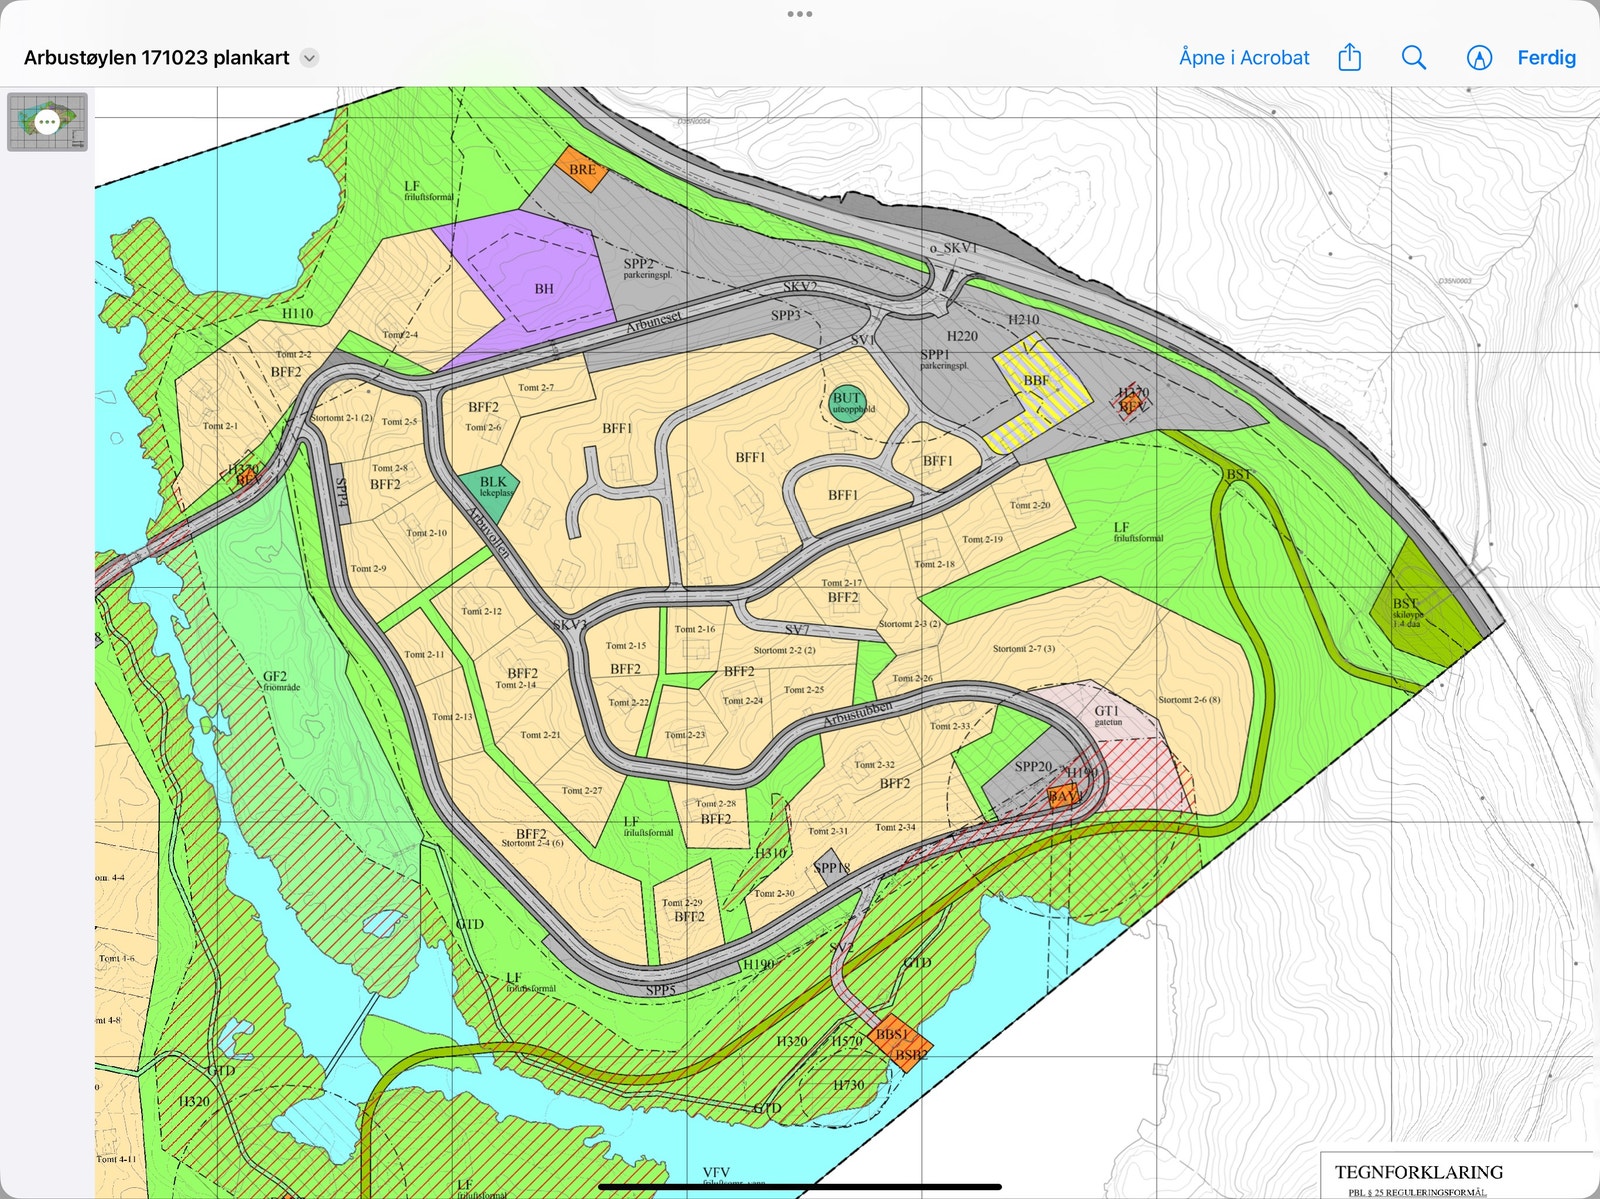Tap the SKV2 road label
Screen dimensions: 1600x1199
[x=799, y=286]
